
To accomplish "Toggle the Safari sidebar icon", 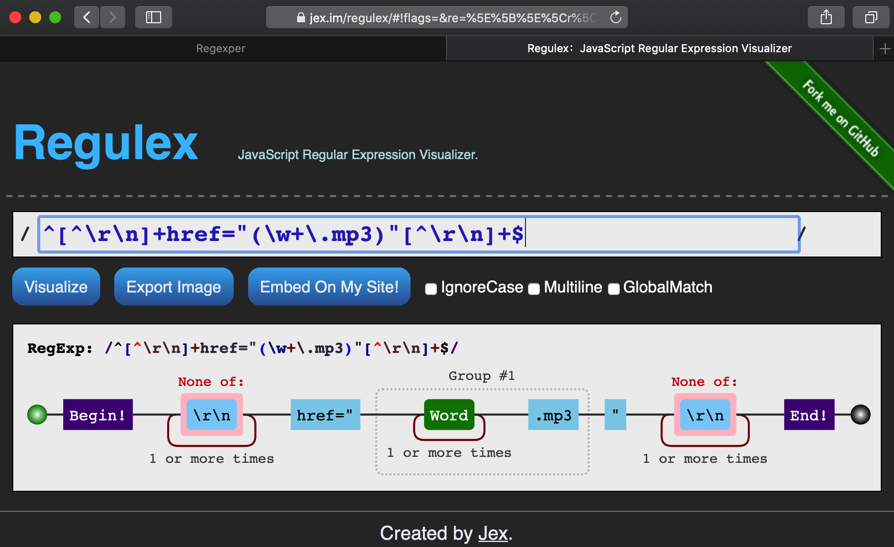I will (153, 17).
